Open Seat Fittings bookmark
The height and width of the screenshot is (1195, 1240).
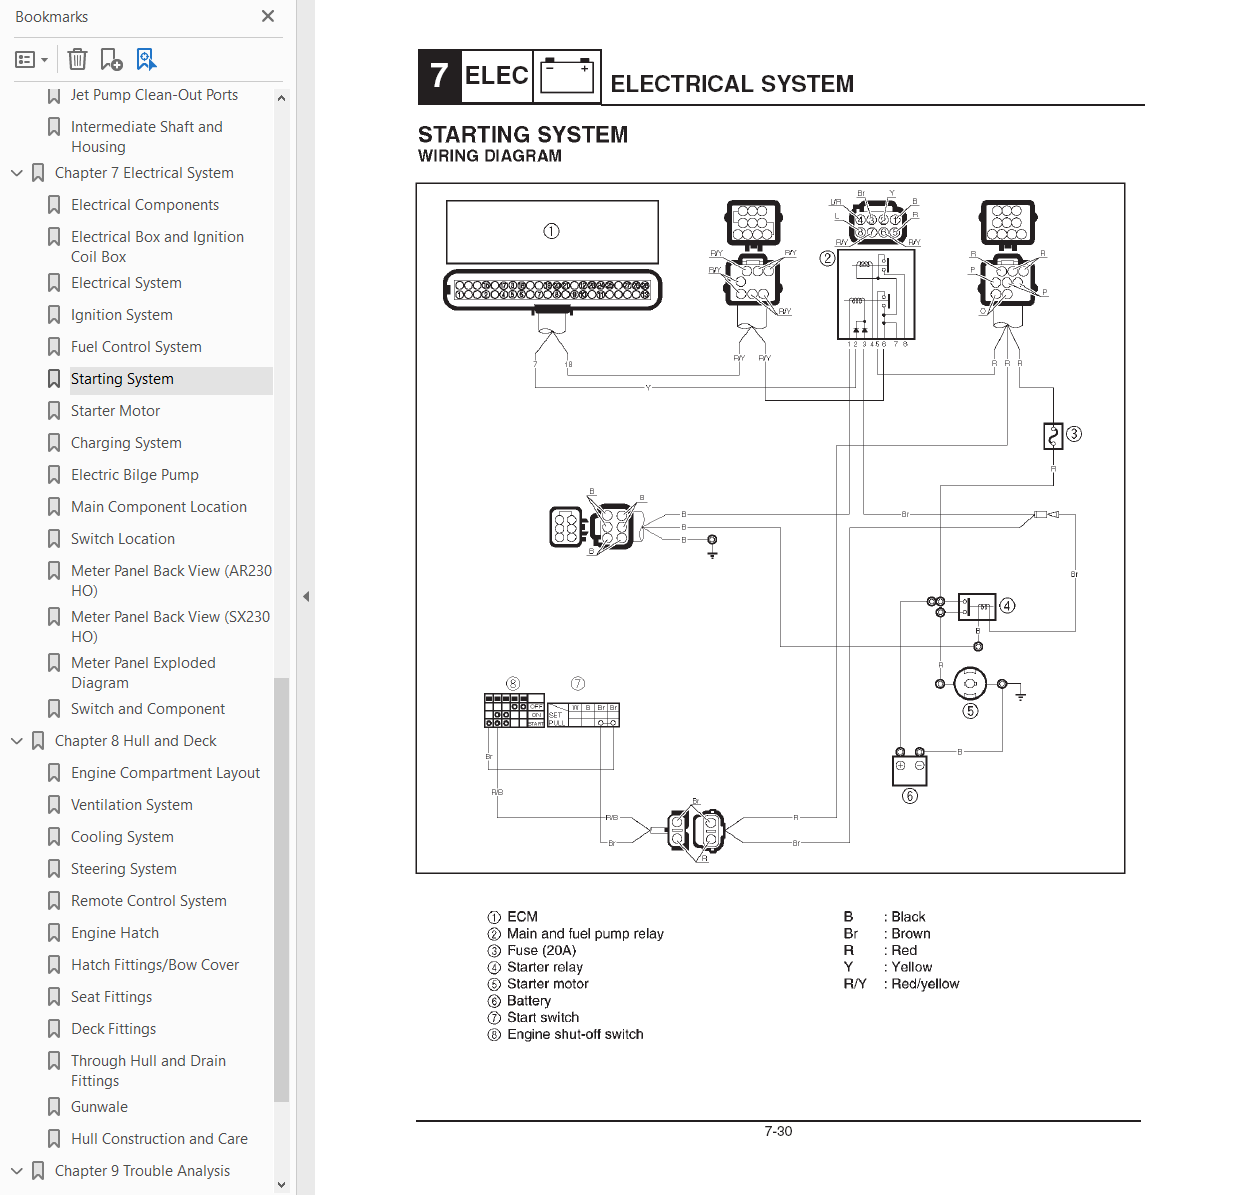(x=112, y=997)
